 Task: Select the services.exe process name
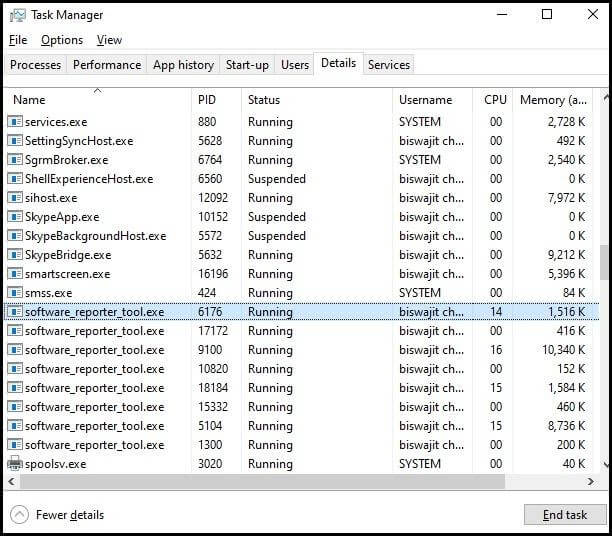click(x=56, y=122)
